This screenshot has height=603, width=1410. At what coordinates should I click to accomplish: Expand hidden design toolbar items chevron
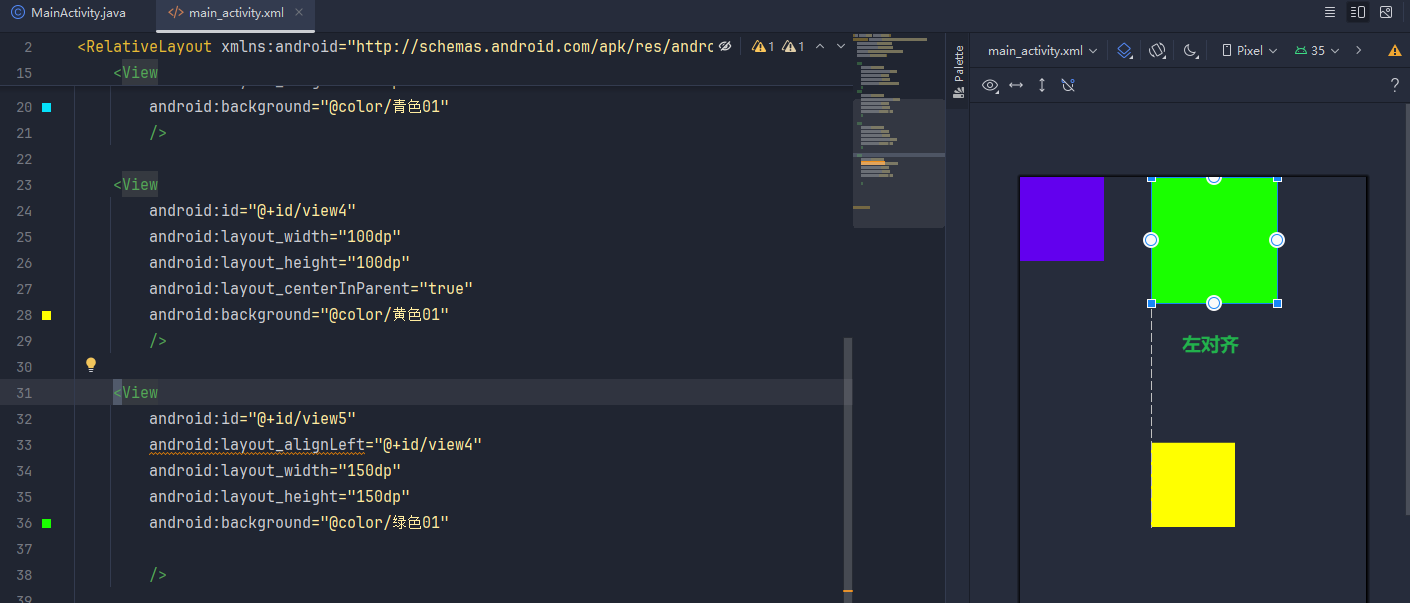click(1358, 50)
